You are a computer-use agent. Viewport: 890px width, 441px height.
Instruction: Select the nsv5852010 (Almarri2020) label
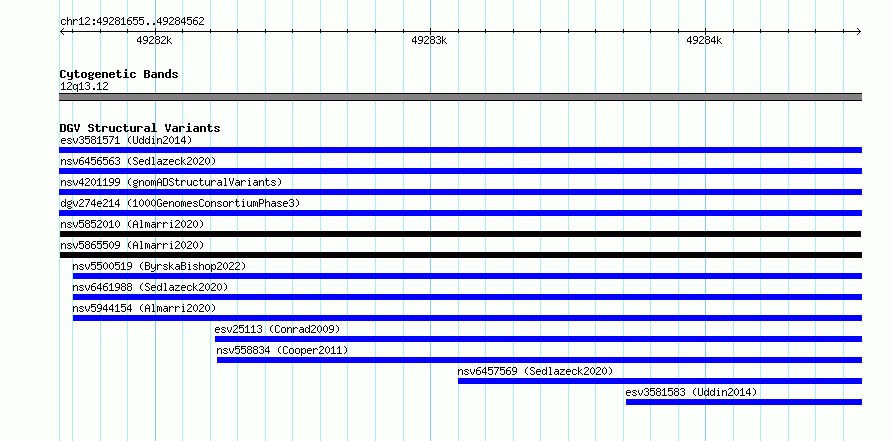132,224
